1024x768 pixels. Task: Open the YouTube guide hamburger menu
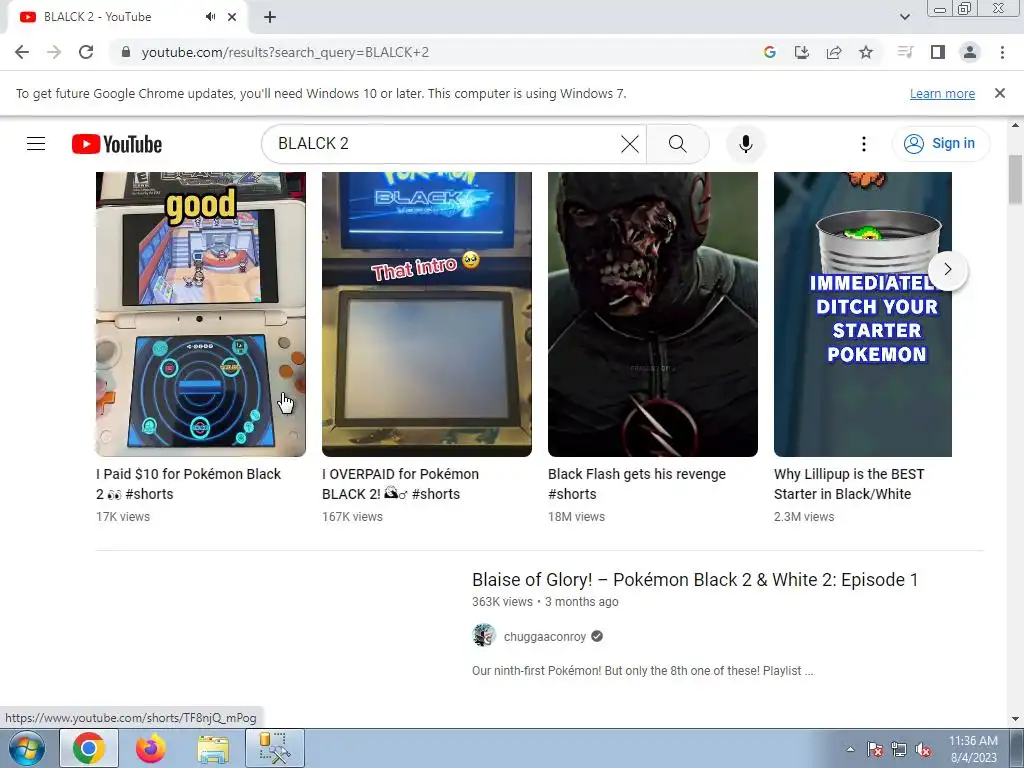36,144
